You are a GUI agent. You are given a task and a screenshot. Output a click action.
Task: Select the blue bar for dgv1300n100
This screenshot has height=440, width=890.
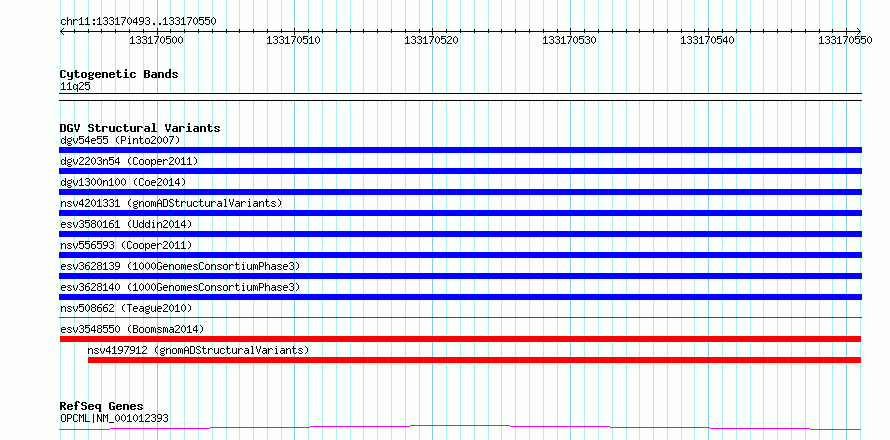point(460,192)
